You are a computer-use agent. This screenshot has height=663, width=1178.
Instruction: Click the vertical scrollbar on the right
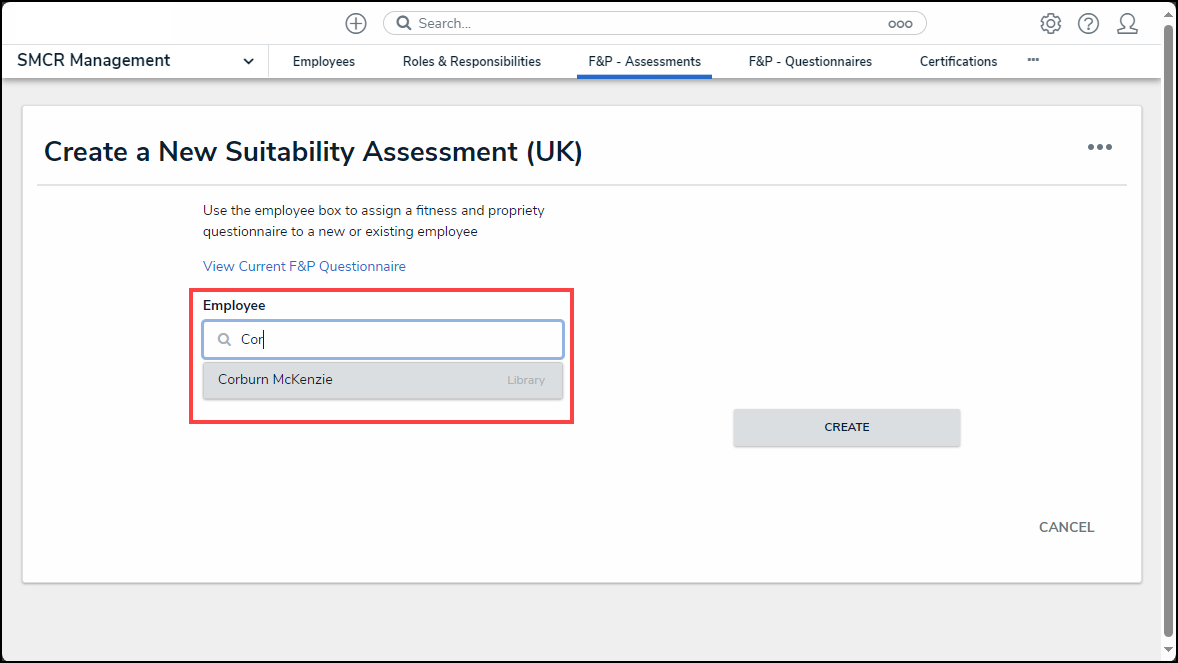[1168, 330]
